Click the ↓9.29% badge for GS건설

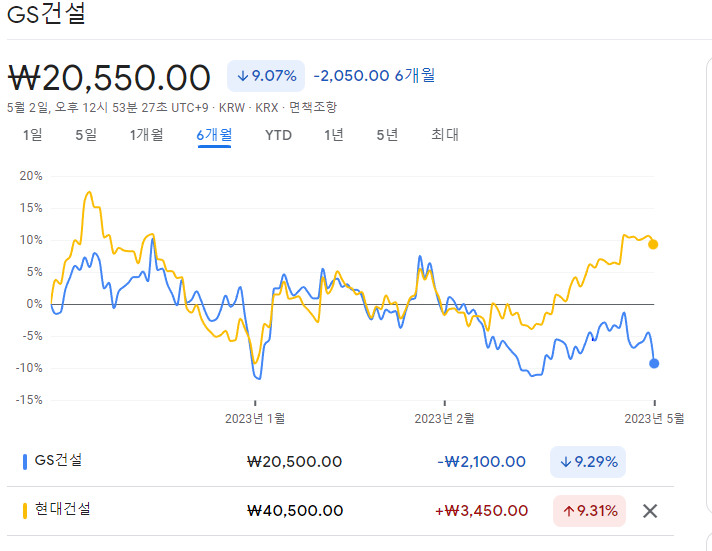pos(588,462)
